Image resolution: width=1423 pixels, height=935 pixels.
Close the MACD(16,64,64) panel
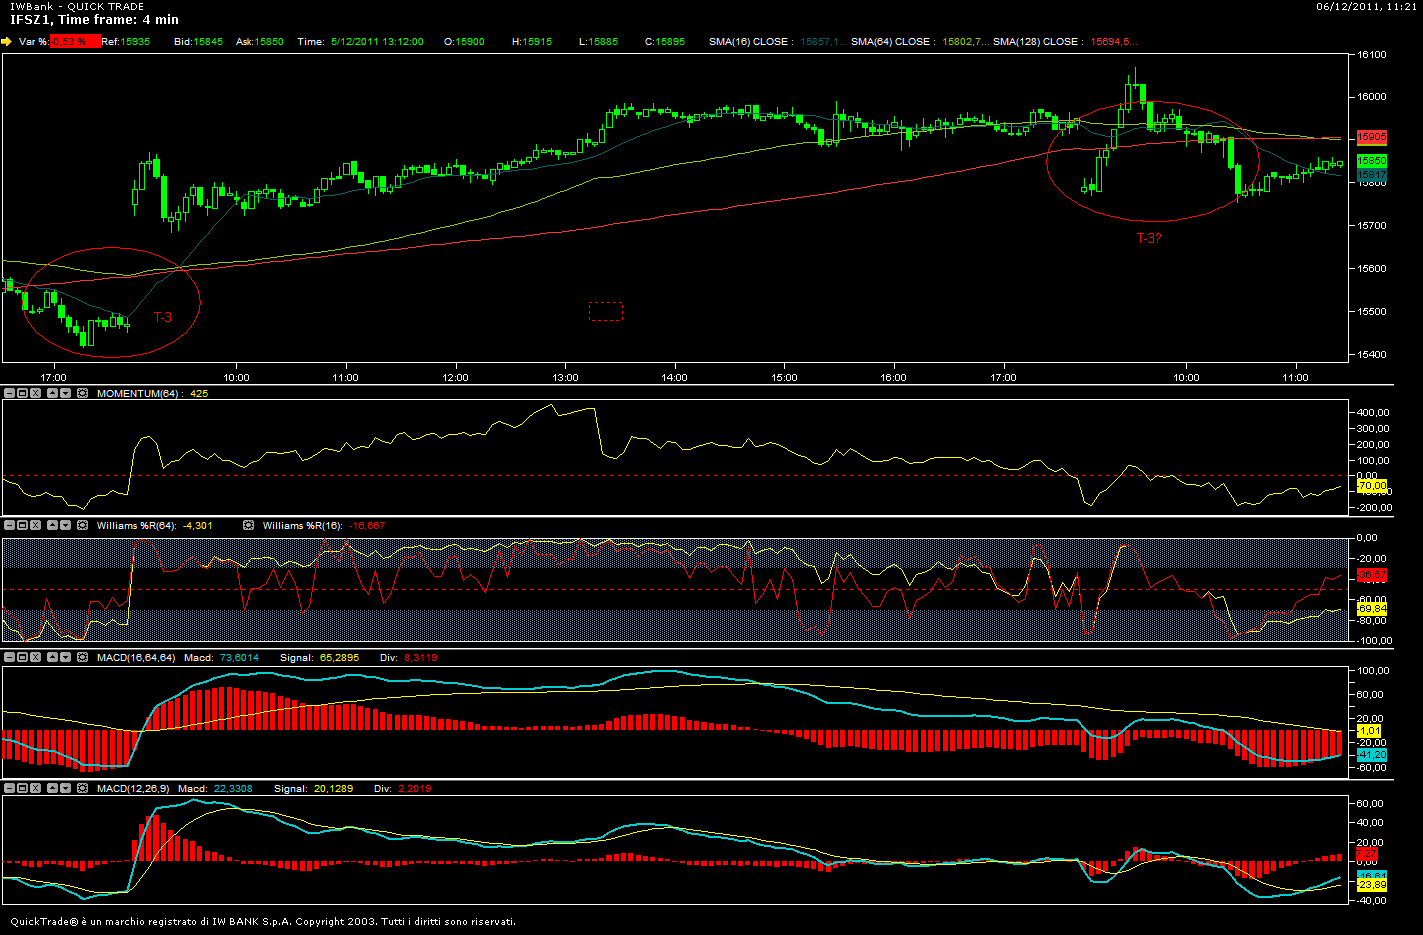point(35,657)
